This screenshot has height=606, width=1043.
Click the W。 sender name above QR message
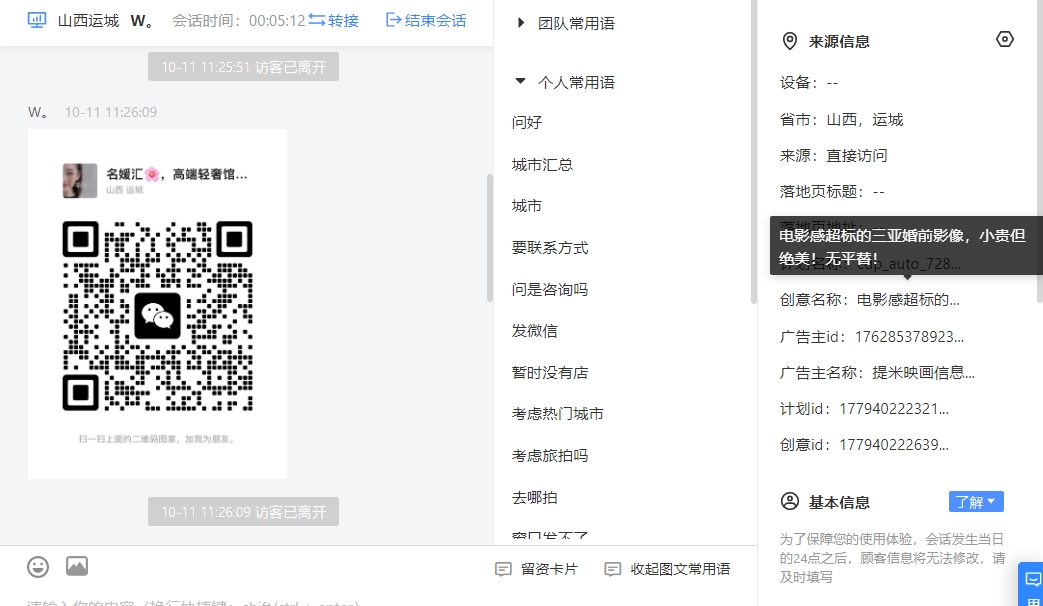click(x=37, y=112)
